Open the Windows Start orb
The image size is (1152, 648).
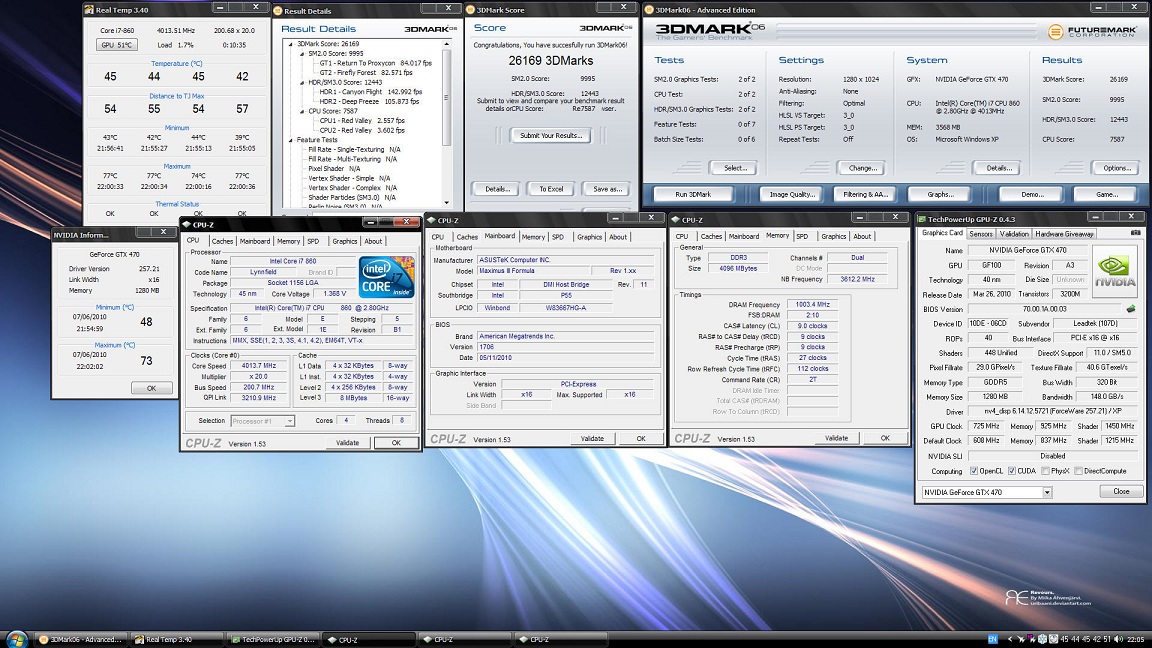click(15, 639)
